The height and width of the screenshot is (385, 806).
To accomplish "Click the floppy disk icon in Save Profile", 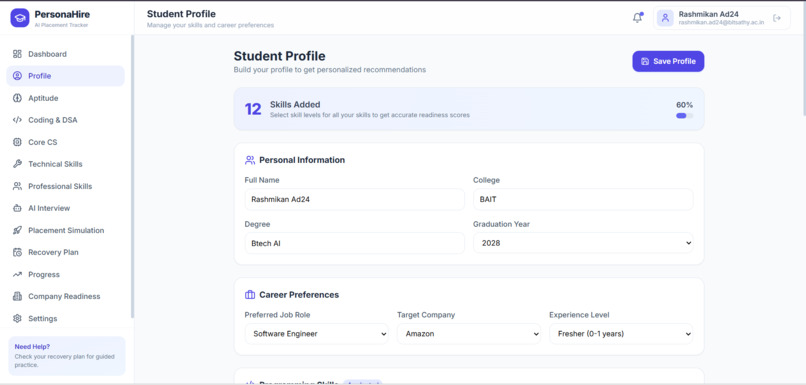I will (x=645, y=61).
